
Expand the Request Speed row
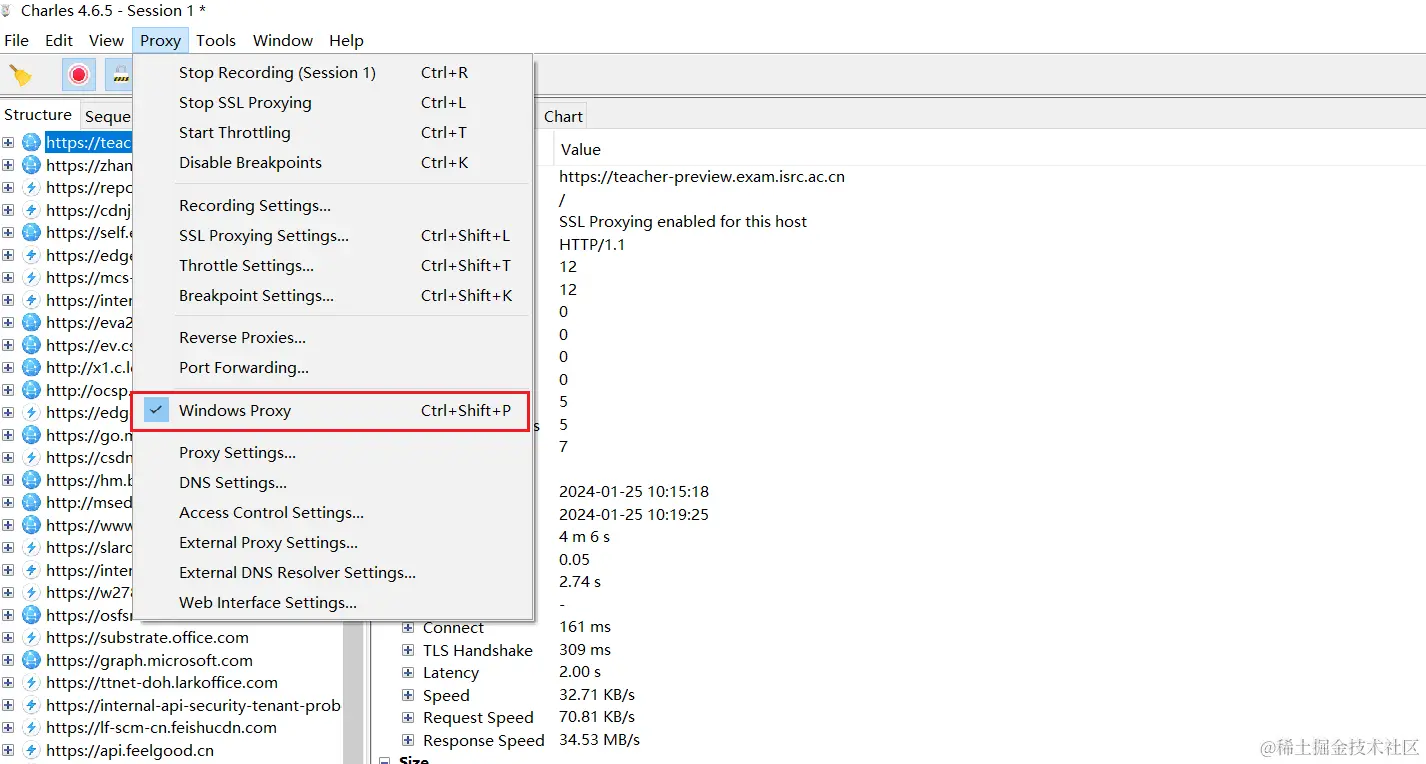(x=408, y=718)
